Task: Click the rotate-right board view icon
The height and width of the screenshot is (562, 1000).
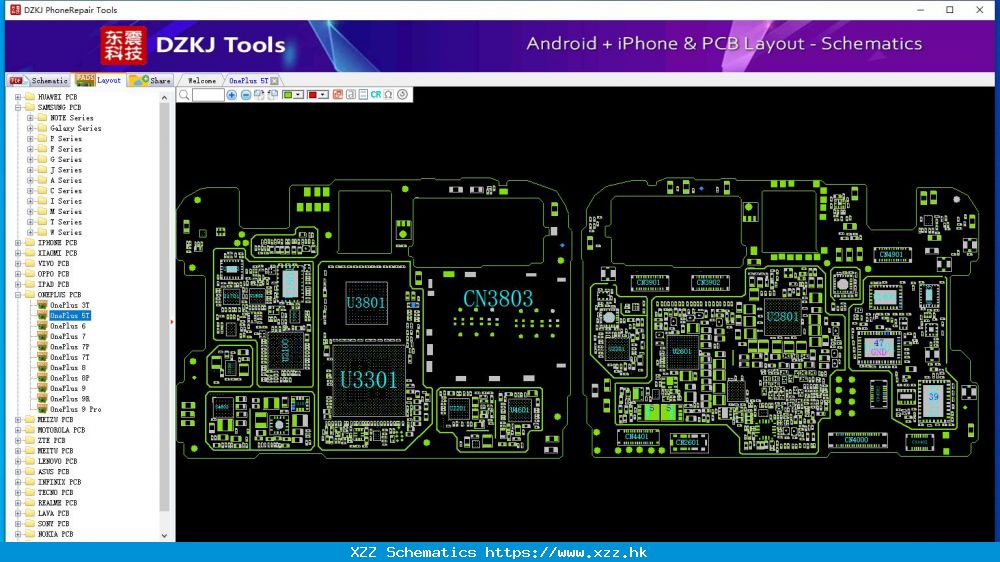Action: coord(259,95)
